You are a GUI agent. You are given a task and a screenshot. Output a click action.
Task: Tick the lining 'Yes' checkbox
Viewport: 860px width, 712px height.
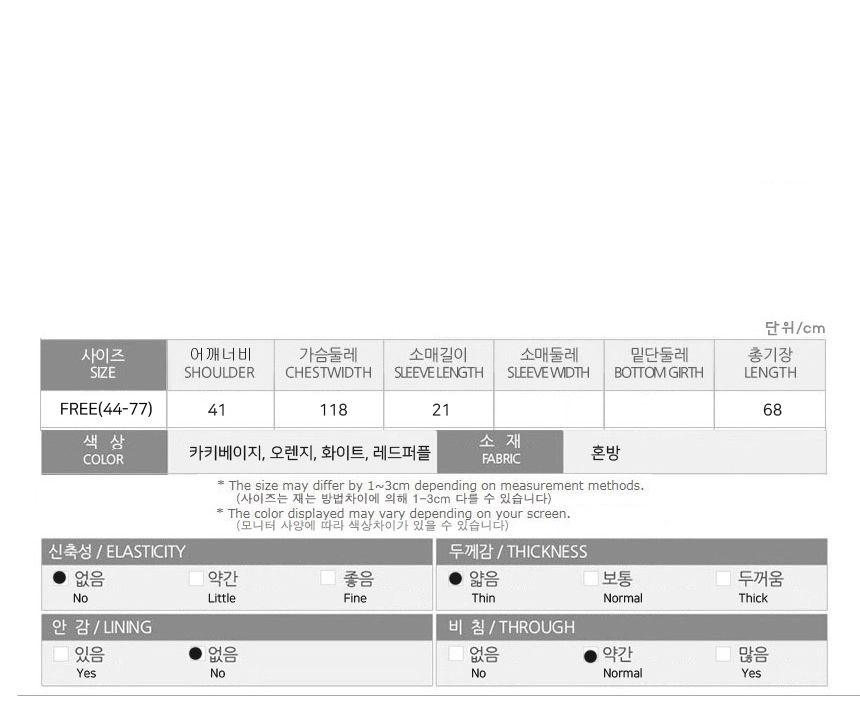click(x=61, y=655)
